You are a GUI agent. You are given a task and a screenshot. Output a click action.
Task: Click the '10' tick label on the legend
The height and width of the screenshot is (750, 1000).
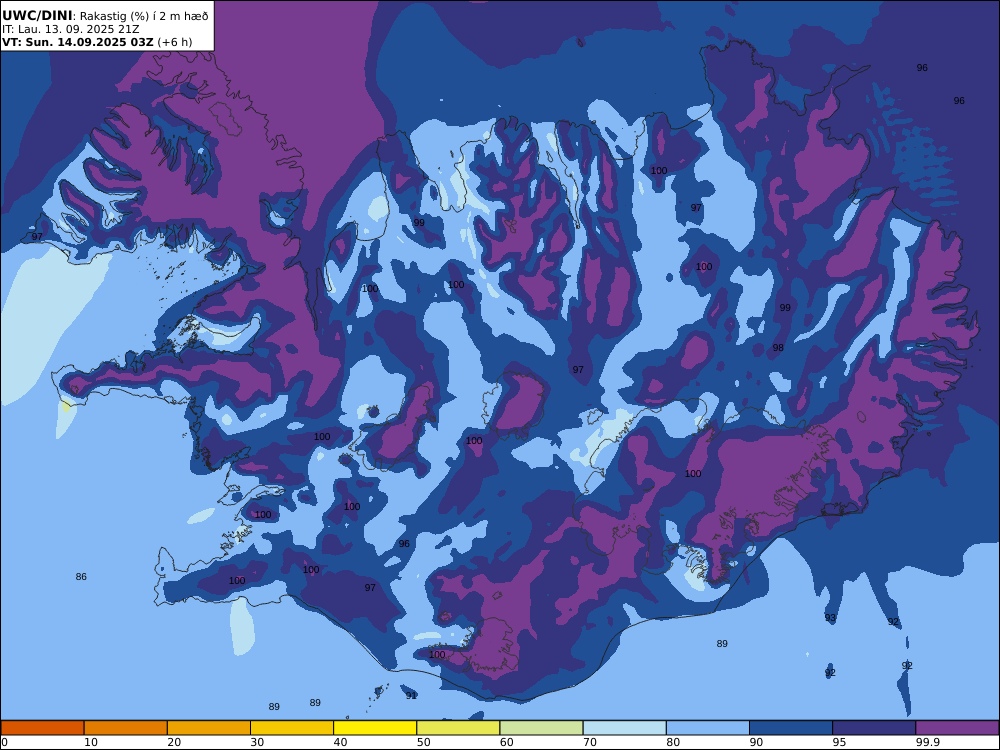[91, 742]
